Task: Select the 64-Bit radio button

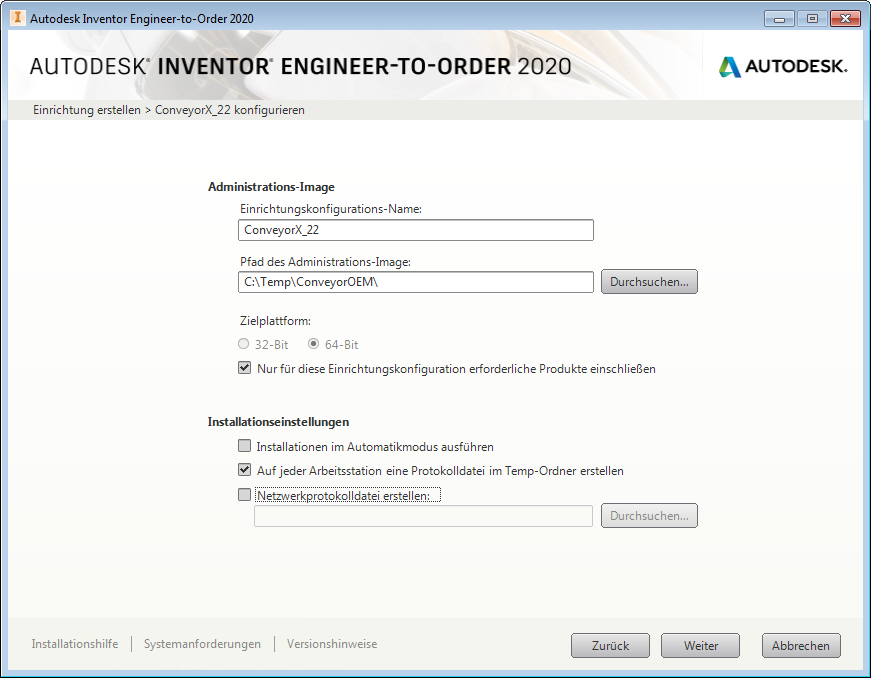Action: tap(313, 344)
